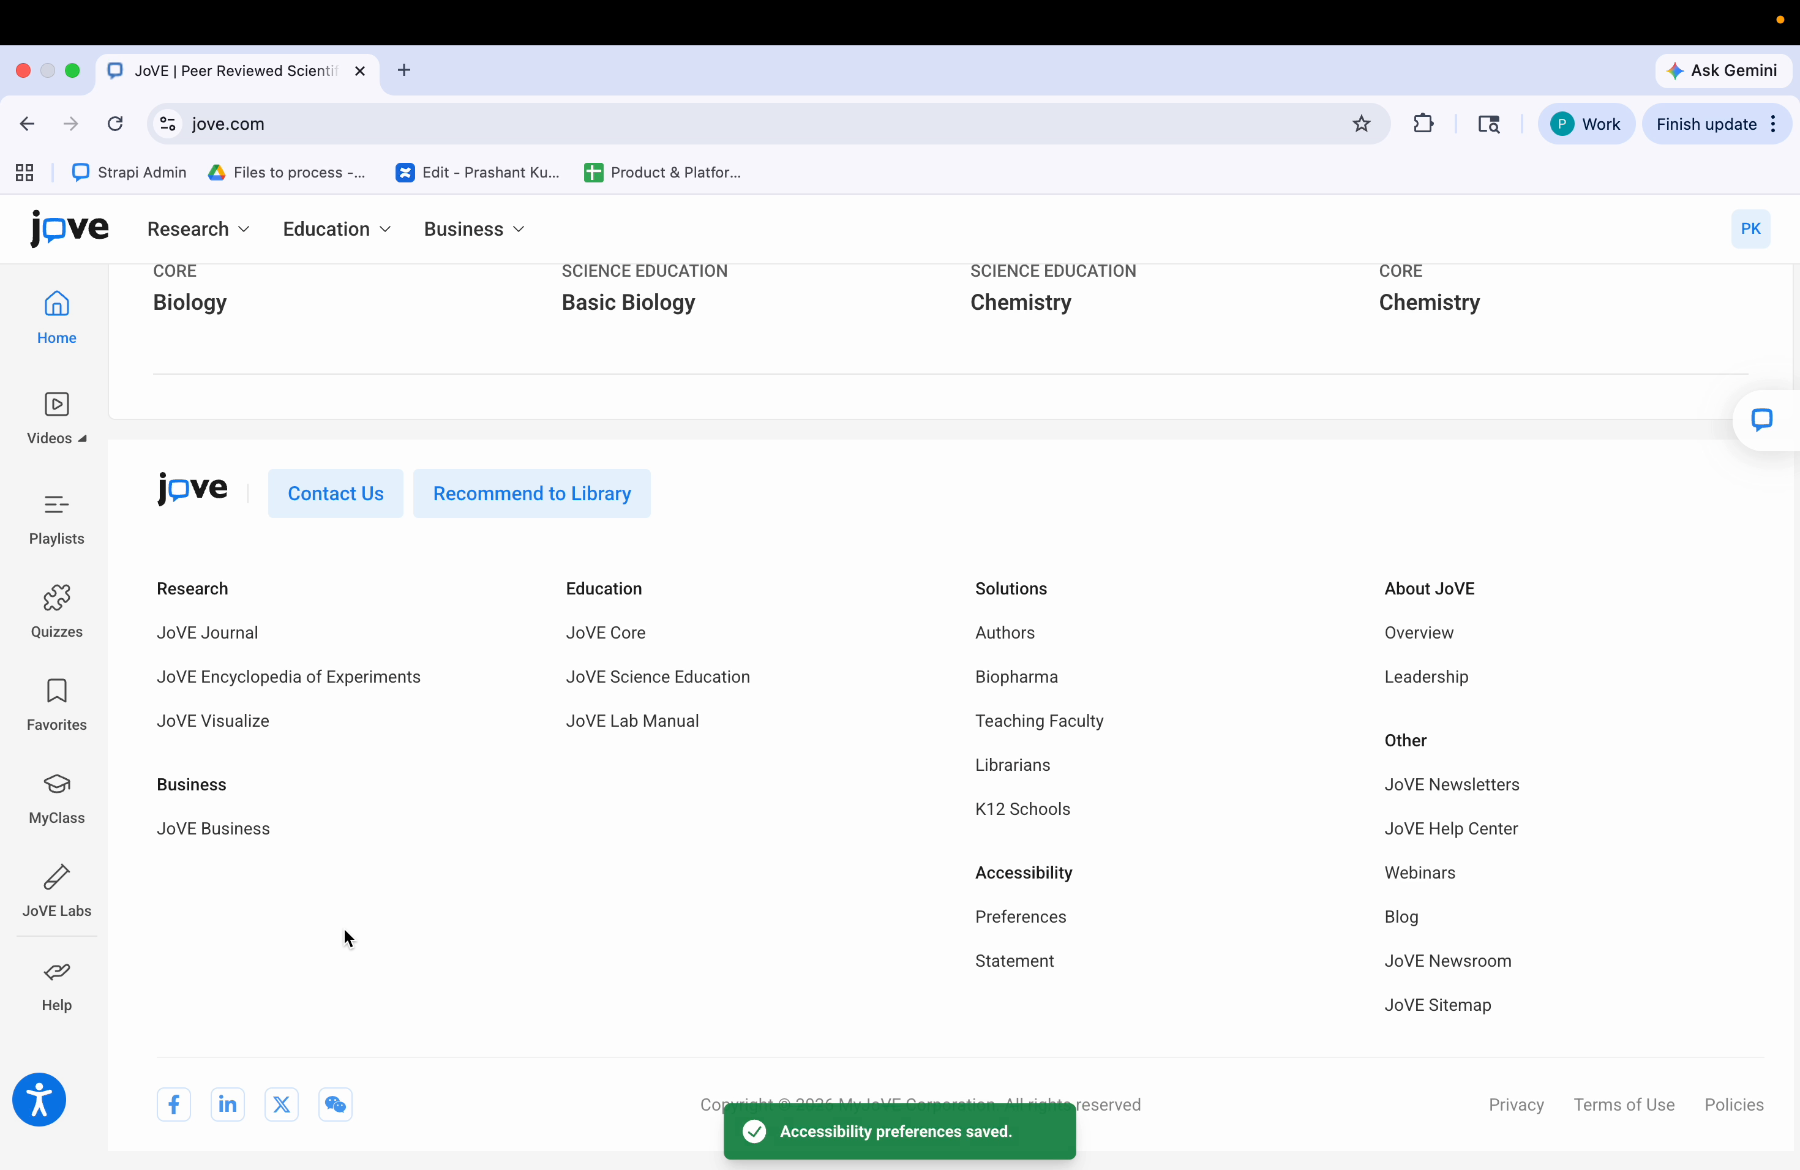Open Biopharma solutions link
This screenshot has height=1170, width=1800.
(1016, 677)
